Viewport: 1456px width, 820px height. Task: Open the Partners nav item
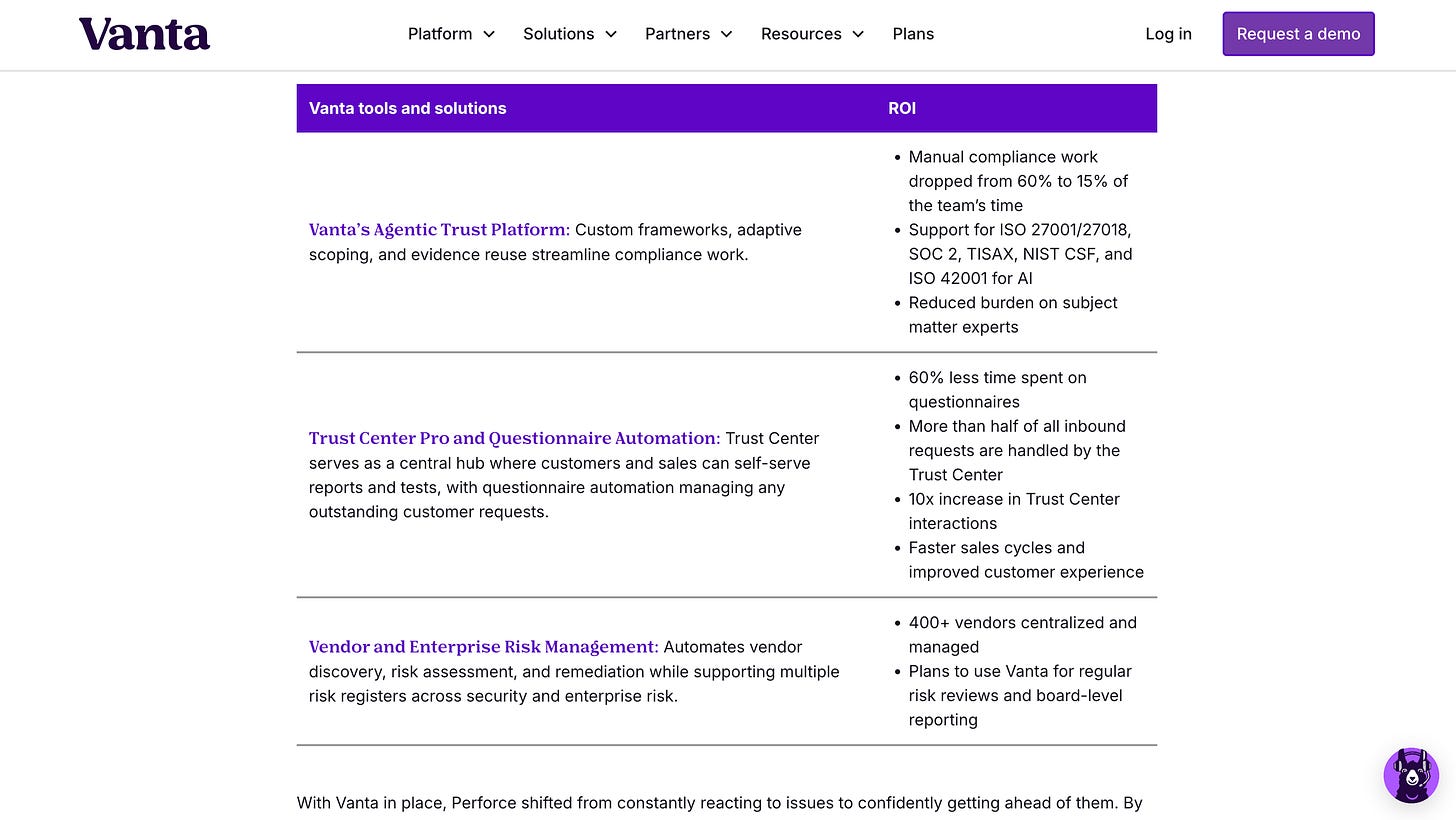coord(677,34)
